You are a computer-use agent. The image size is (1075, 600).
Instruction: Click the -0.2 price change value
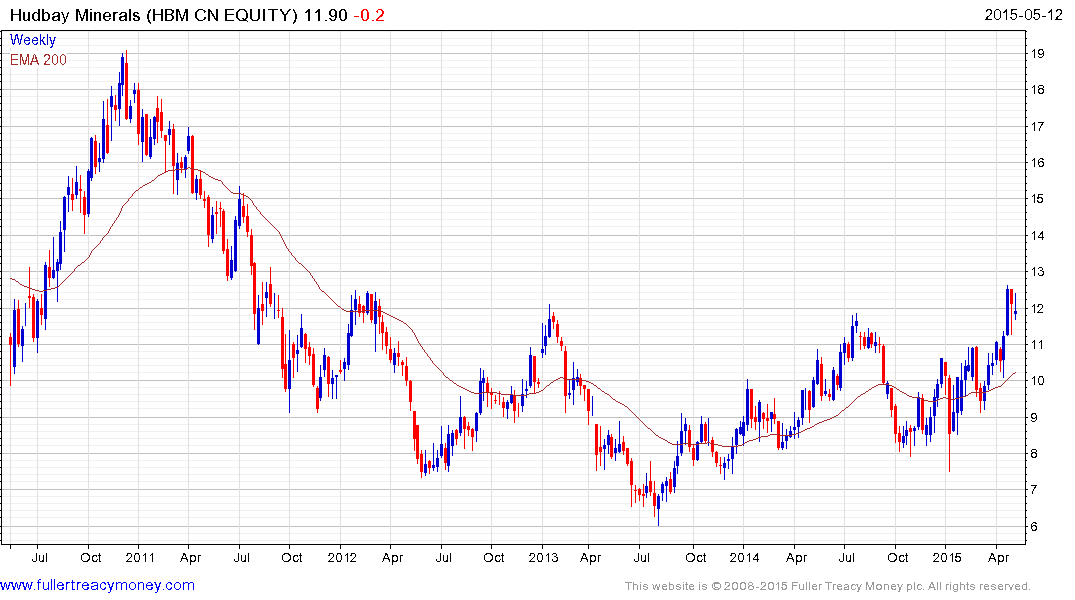tap(369, 15)
